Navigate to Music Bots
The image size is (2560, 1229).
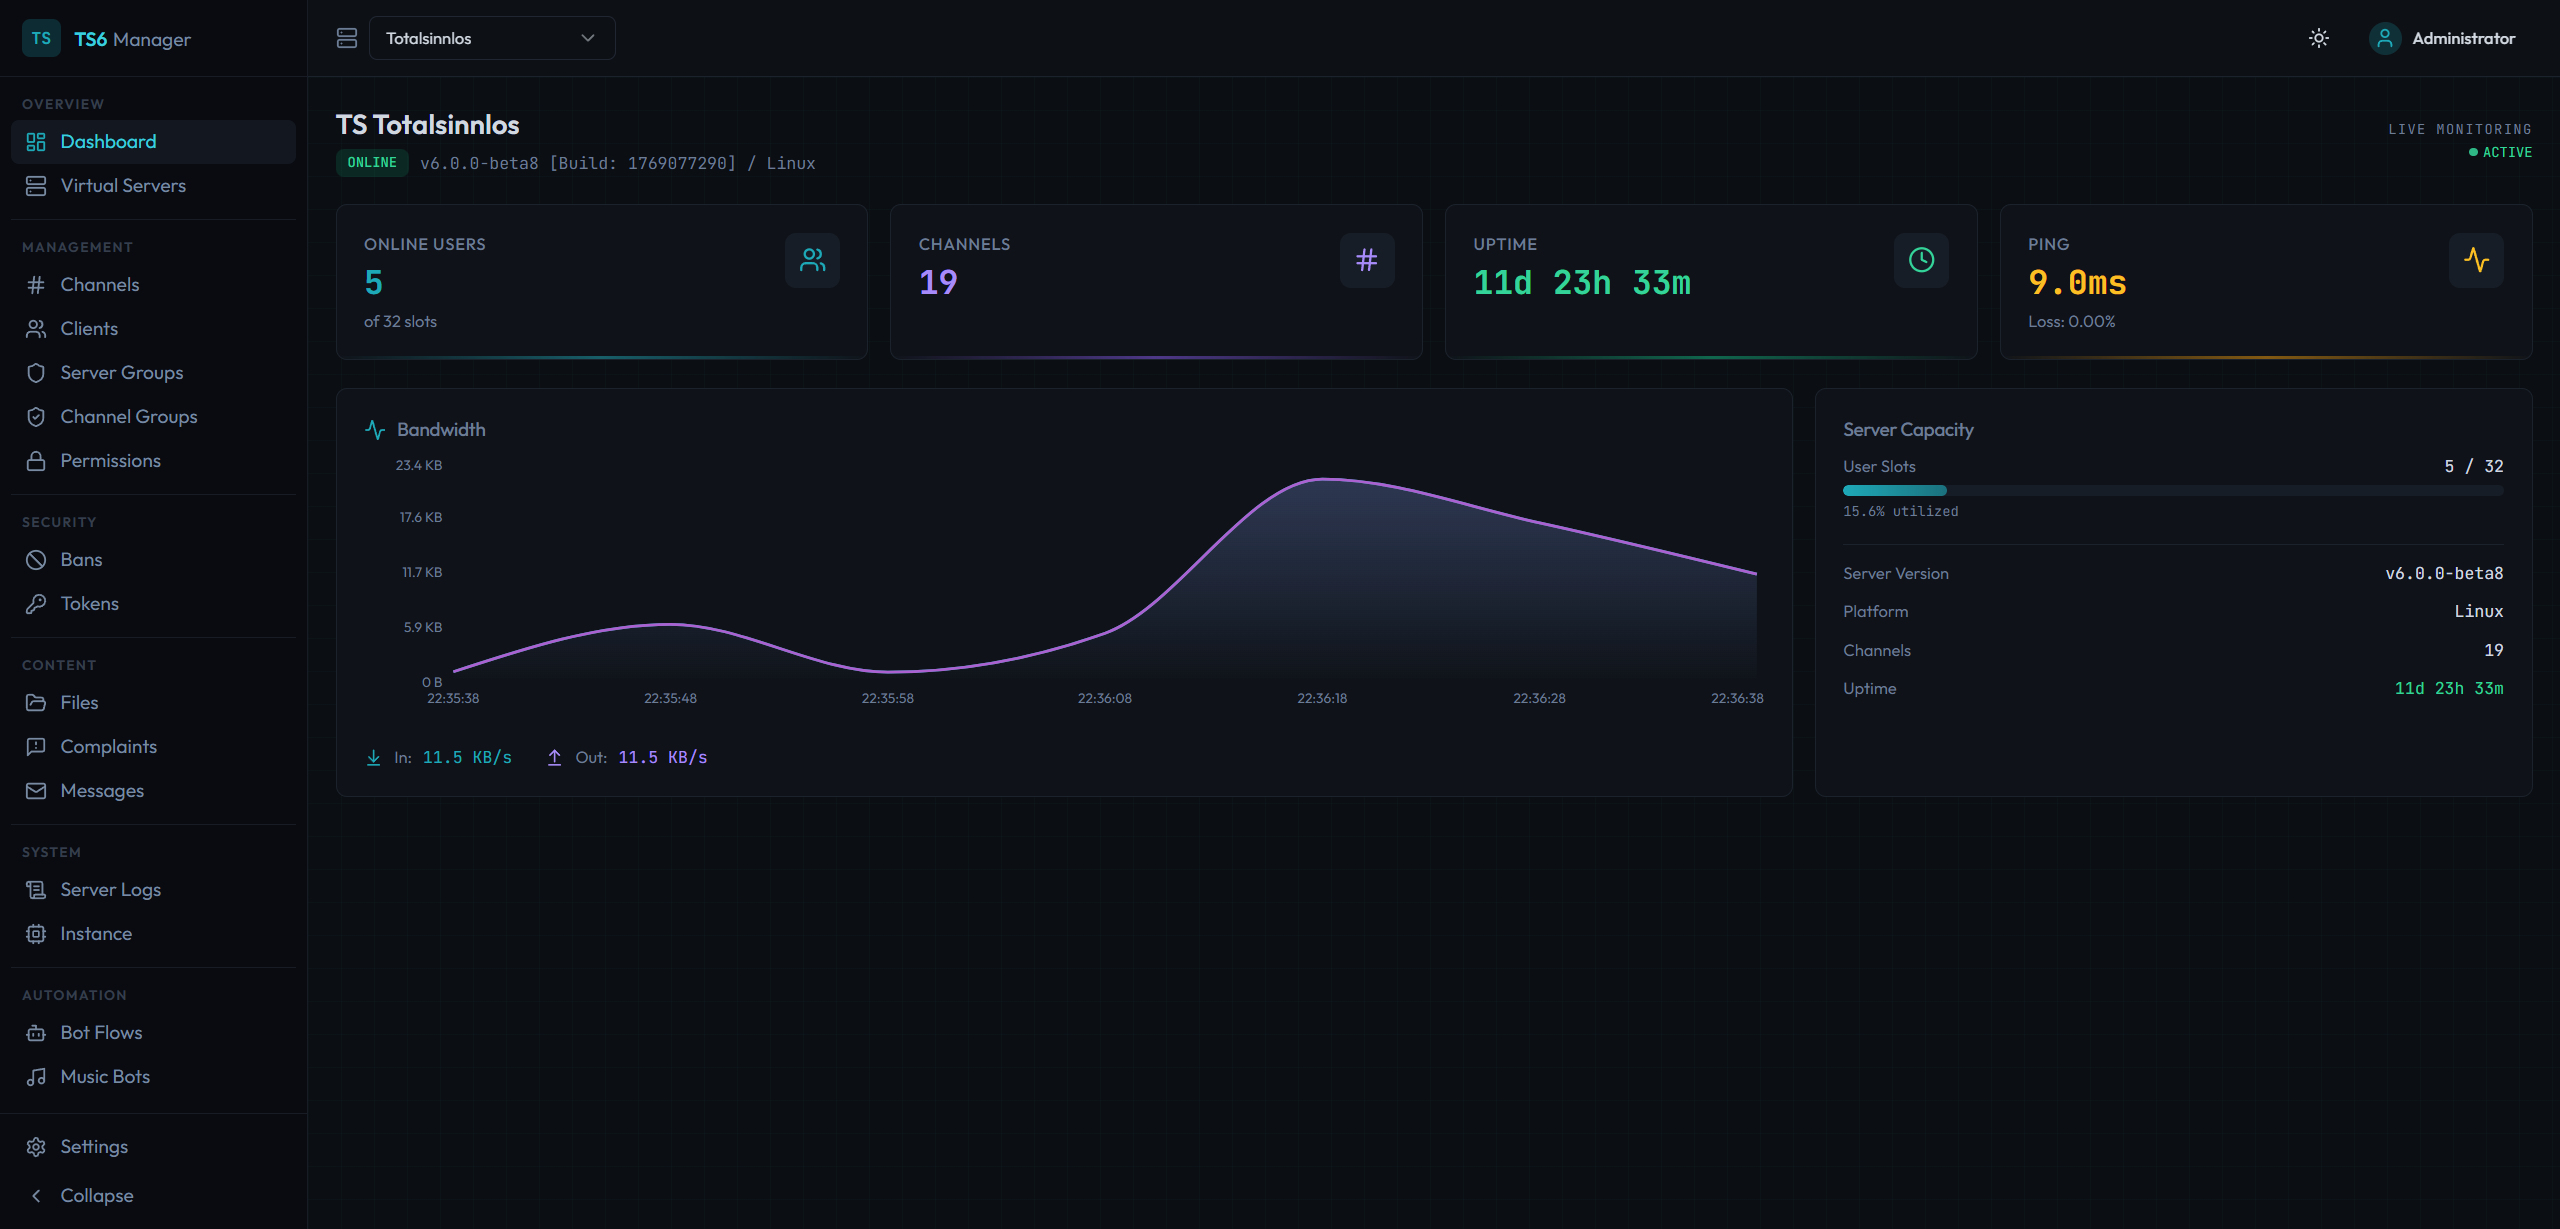105,1077
